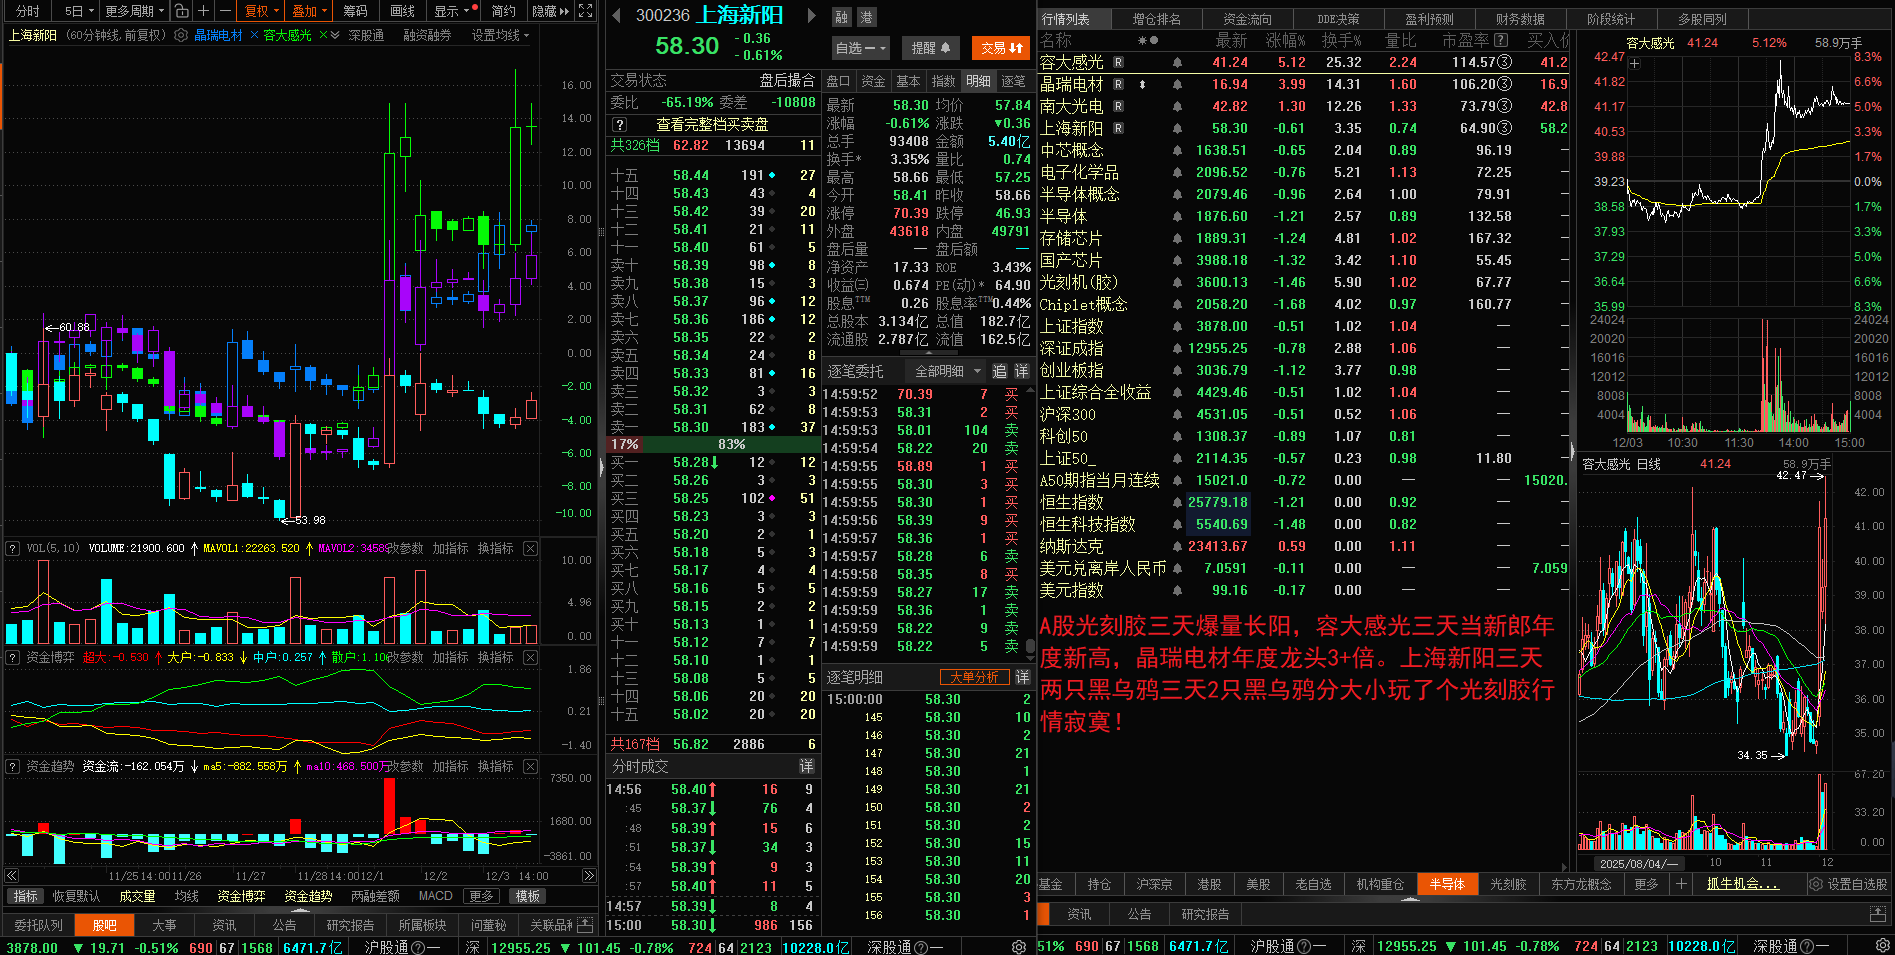The height and width of the screenshot is (955, 1895).
Task: Open 抓牛机会 link
Action: [1743, 884]
